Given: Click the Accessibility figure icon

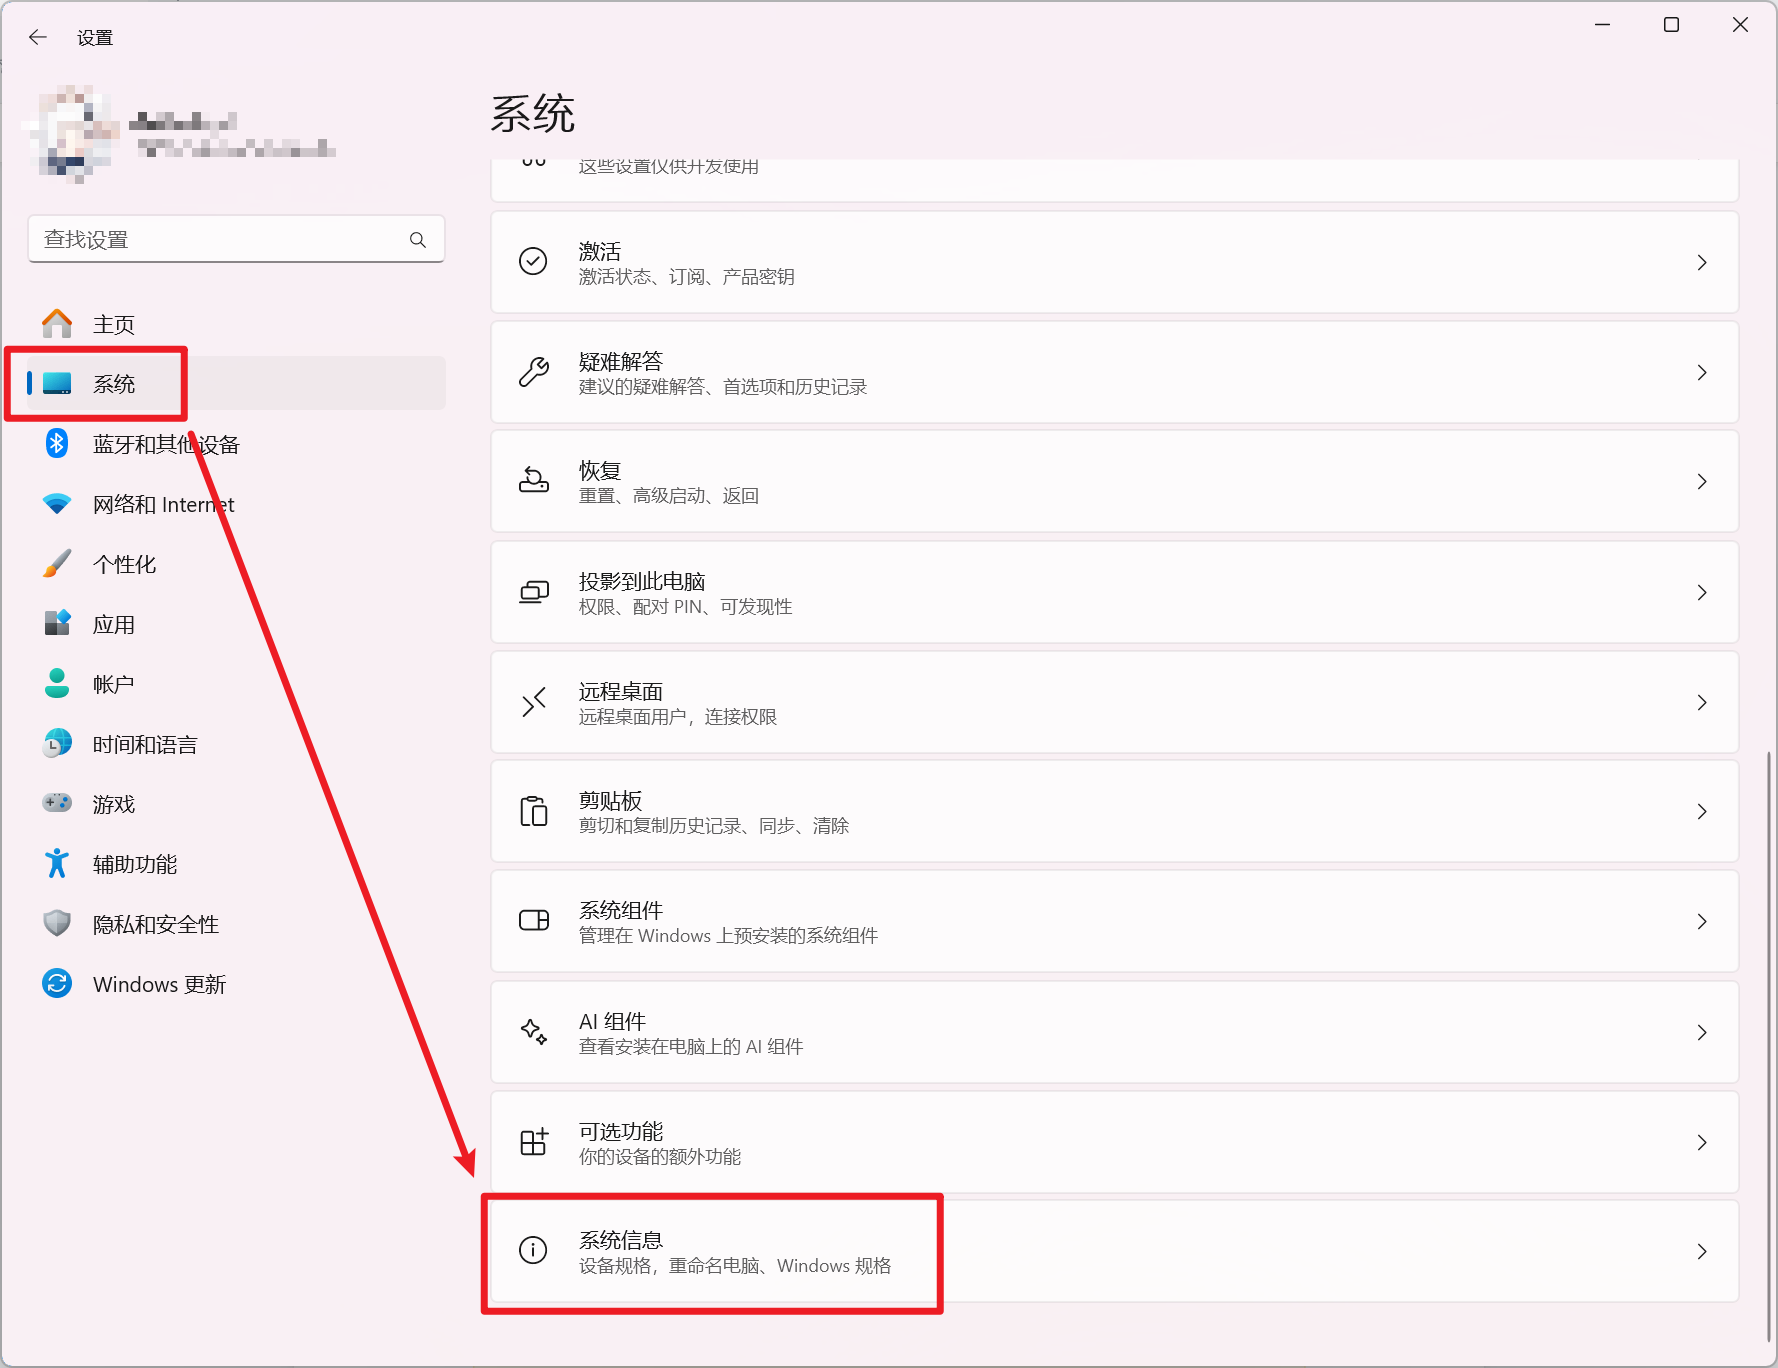Looking at the screenshot, I should point(57,863).
